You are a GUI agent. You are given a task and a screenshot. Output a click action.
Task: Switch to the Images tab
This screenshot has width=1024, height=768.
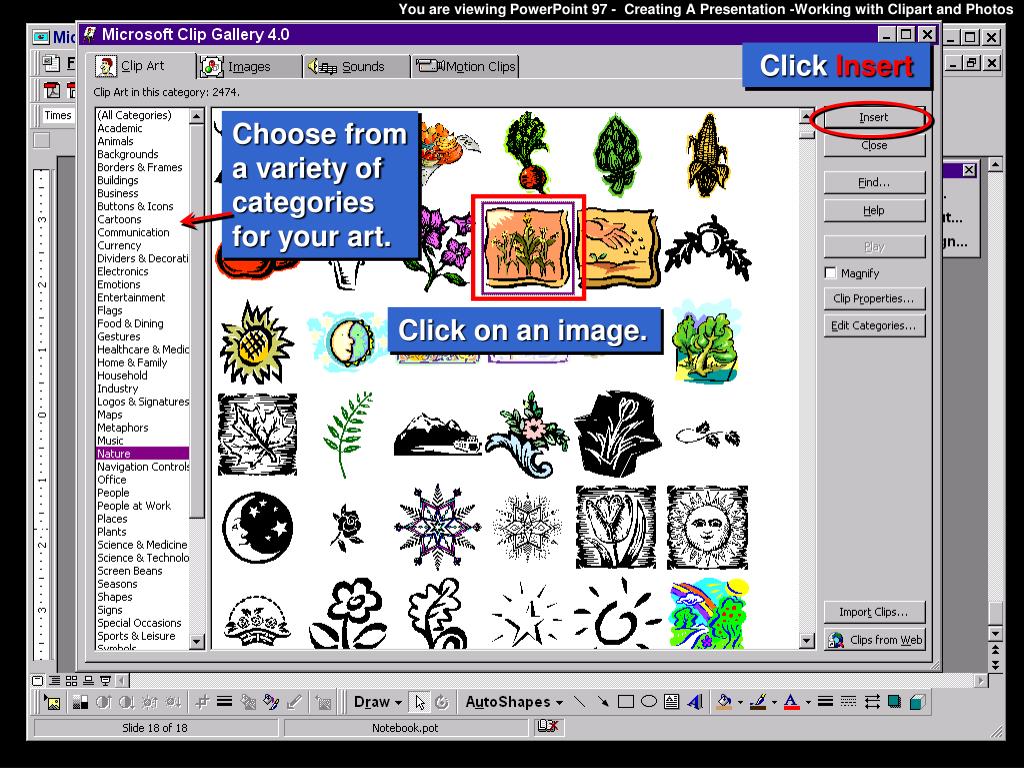pos(249,66)
